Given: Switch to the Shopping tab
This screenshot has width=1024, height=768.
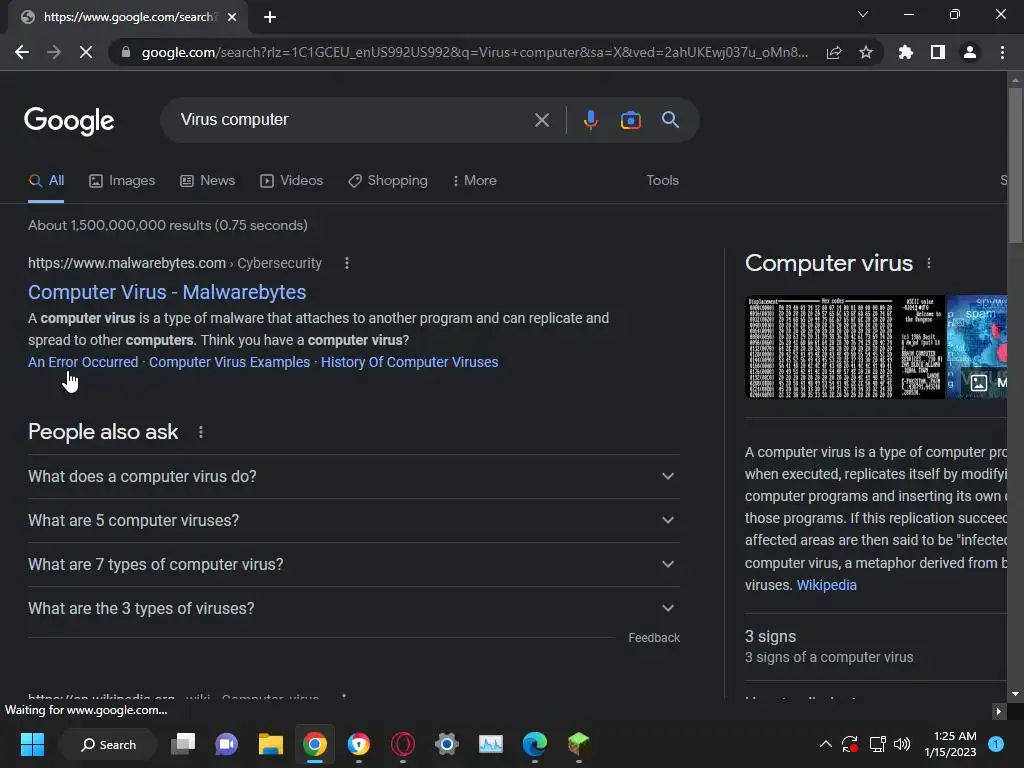Looking at the screenshot, I should coord(388,181).
